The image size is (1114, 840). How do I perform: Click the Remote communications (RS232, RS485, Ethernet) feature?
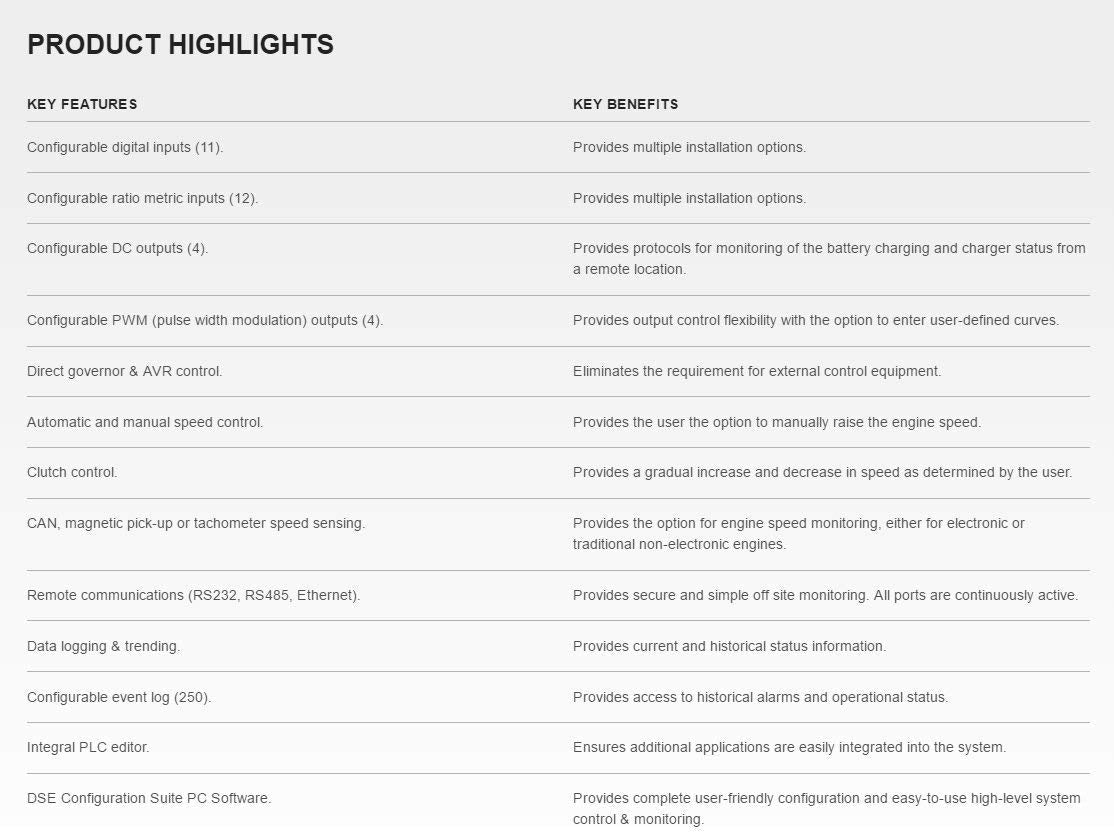193,596
